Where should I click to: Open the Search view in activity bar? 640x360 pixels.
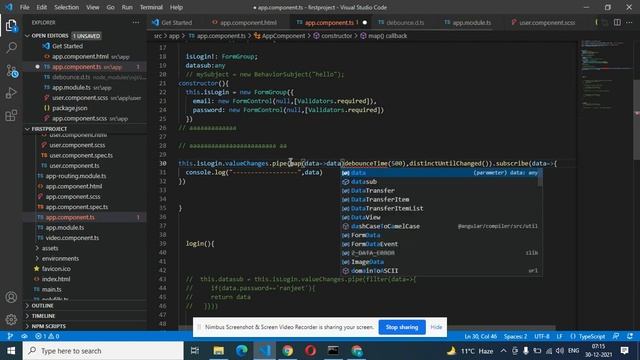[x=11, y=48]
